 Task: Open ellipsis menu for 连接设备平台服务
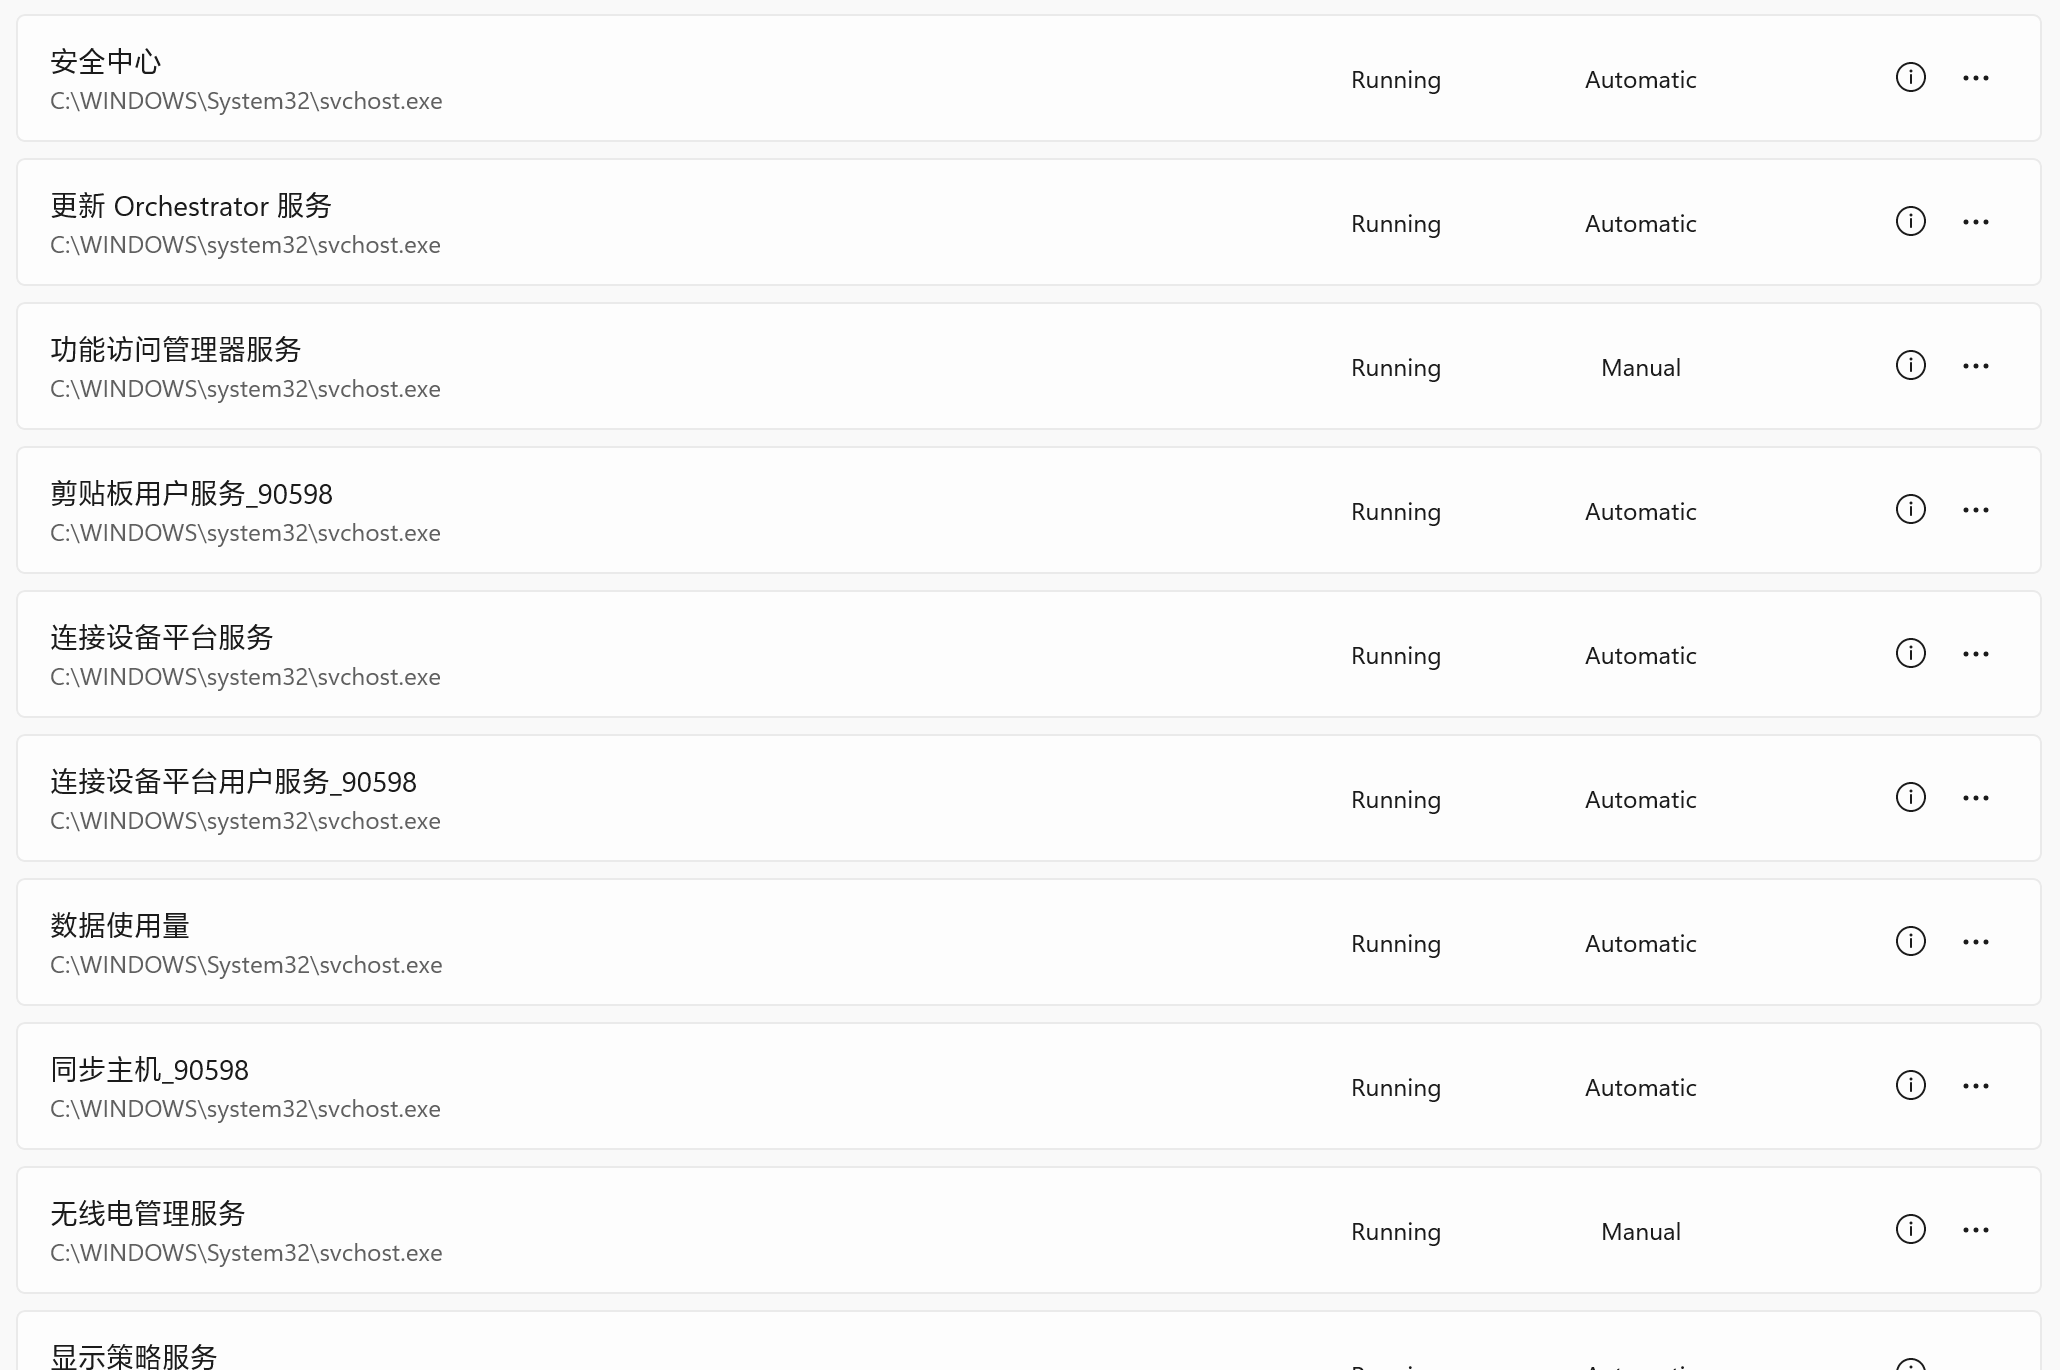[1975, 654]
